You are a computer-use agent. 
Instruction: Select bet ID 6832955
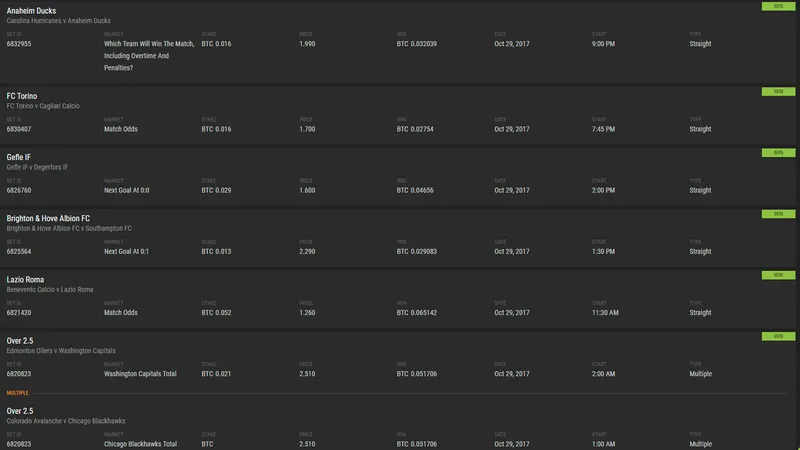19,44
